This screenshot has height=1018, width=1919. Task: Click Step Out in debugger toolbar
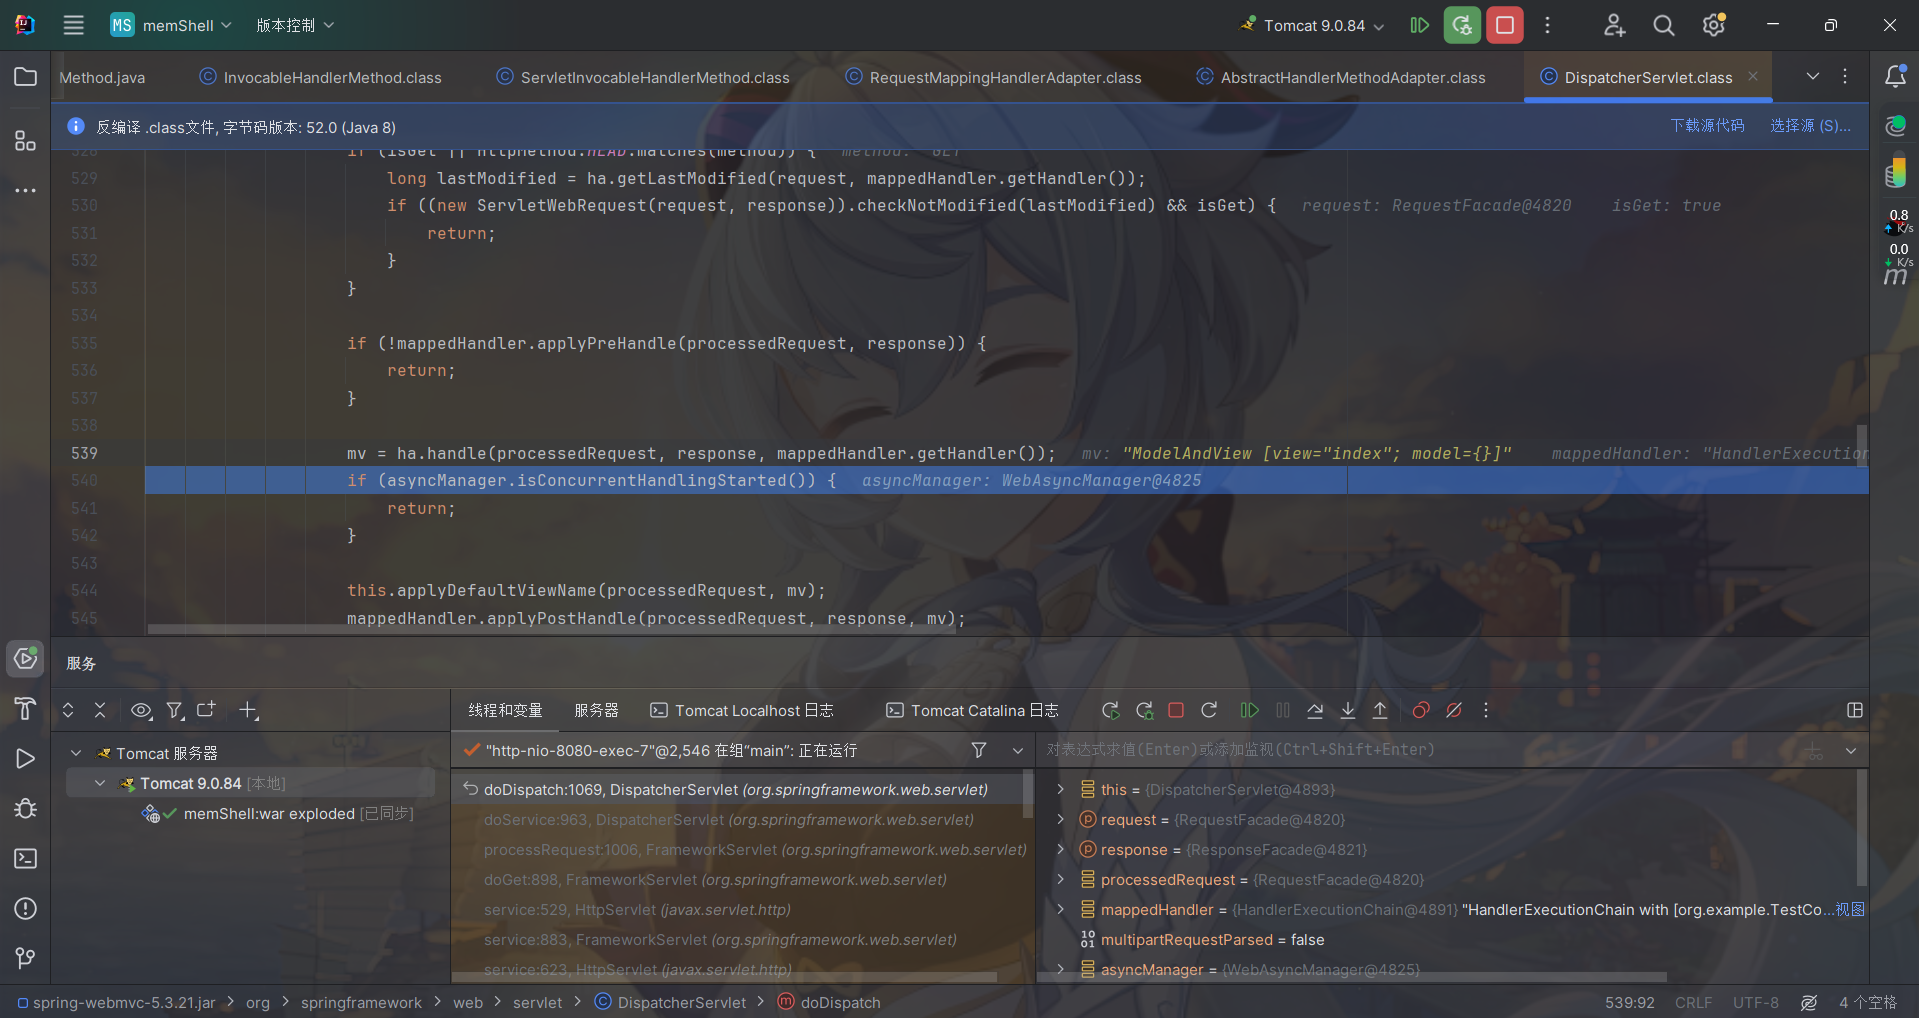[x=1380, y=710]
